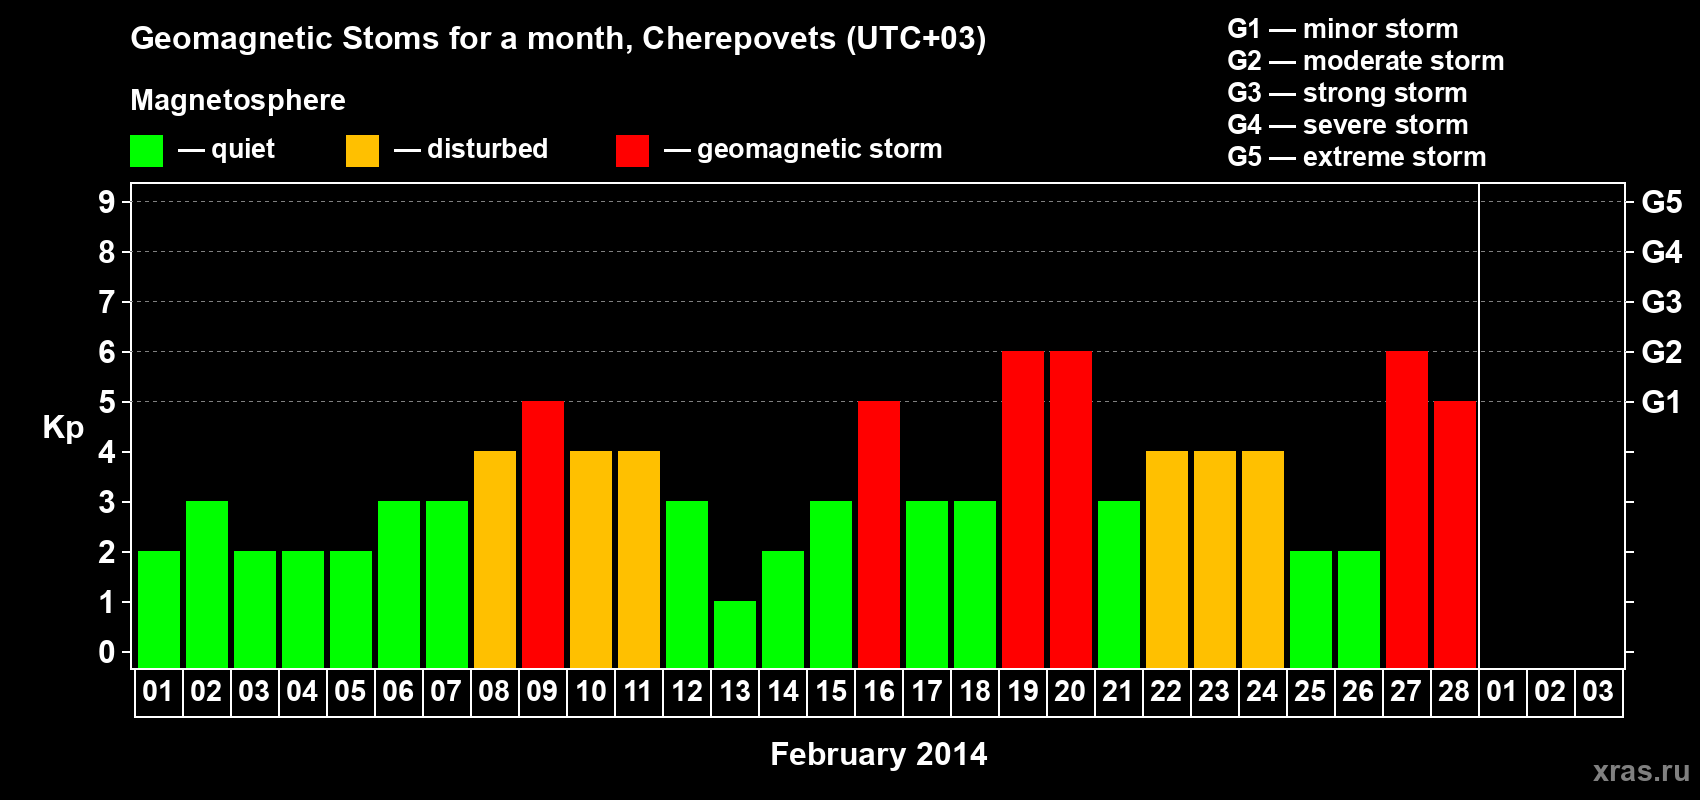Select the red bar for February 09
Image resolution: width=1700 pixels, height=800 pixels.
[x=543, y=534]
